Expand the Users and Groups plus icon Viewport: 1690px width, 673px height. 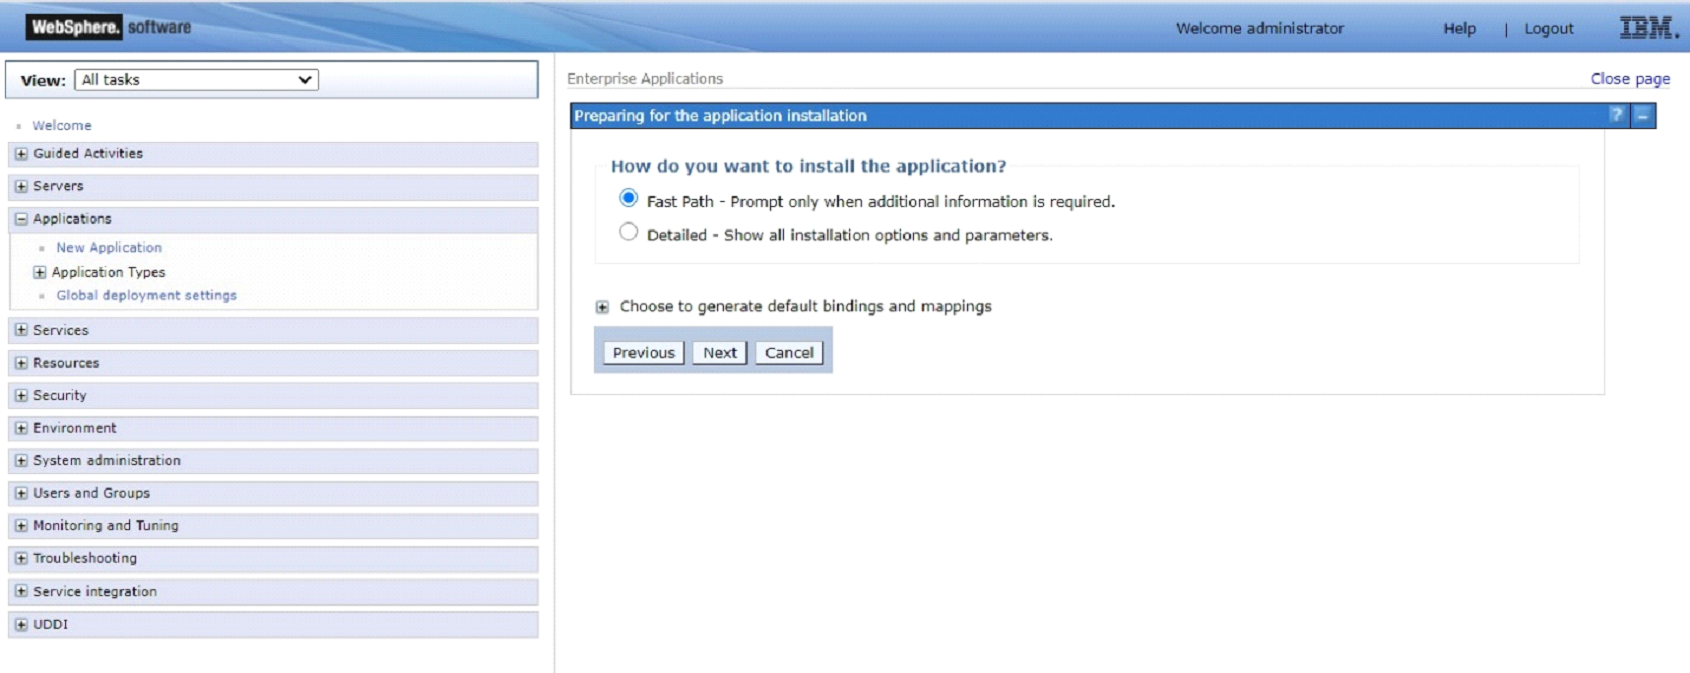(21, 493)
